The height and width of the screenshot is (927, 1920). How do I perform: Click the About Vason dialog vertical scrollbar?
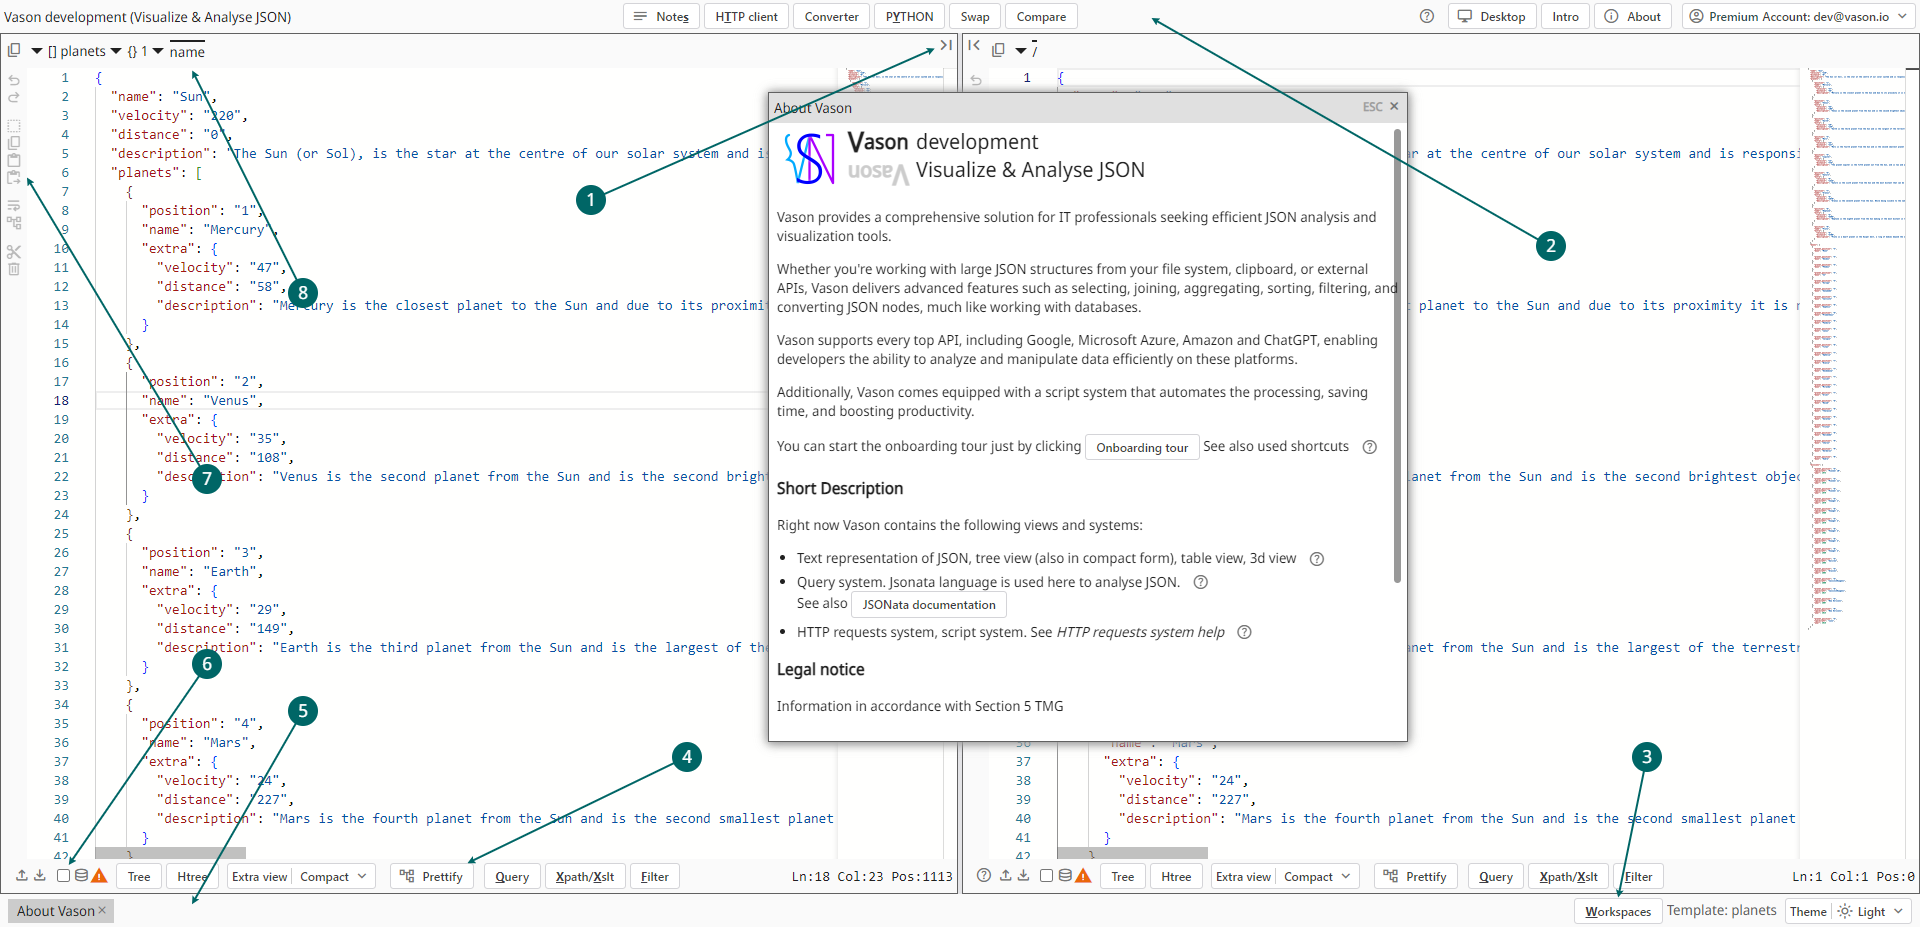[x=1397, y=355]
